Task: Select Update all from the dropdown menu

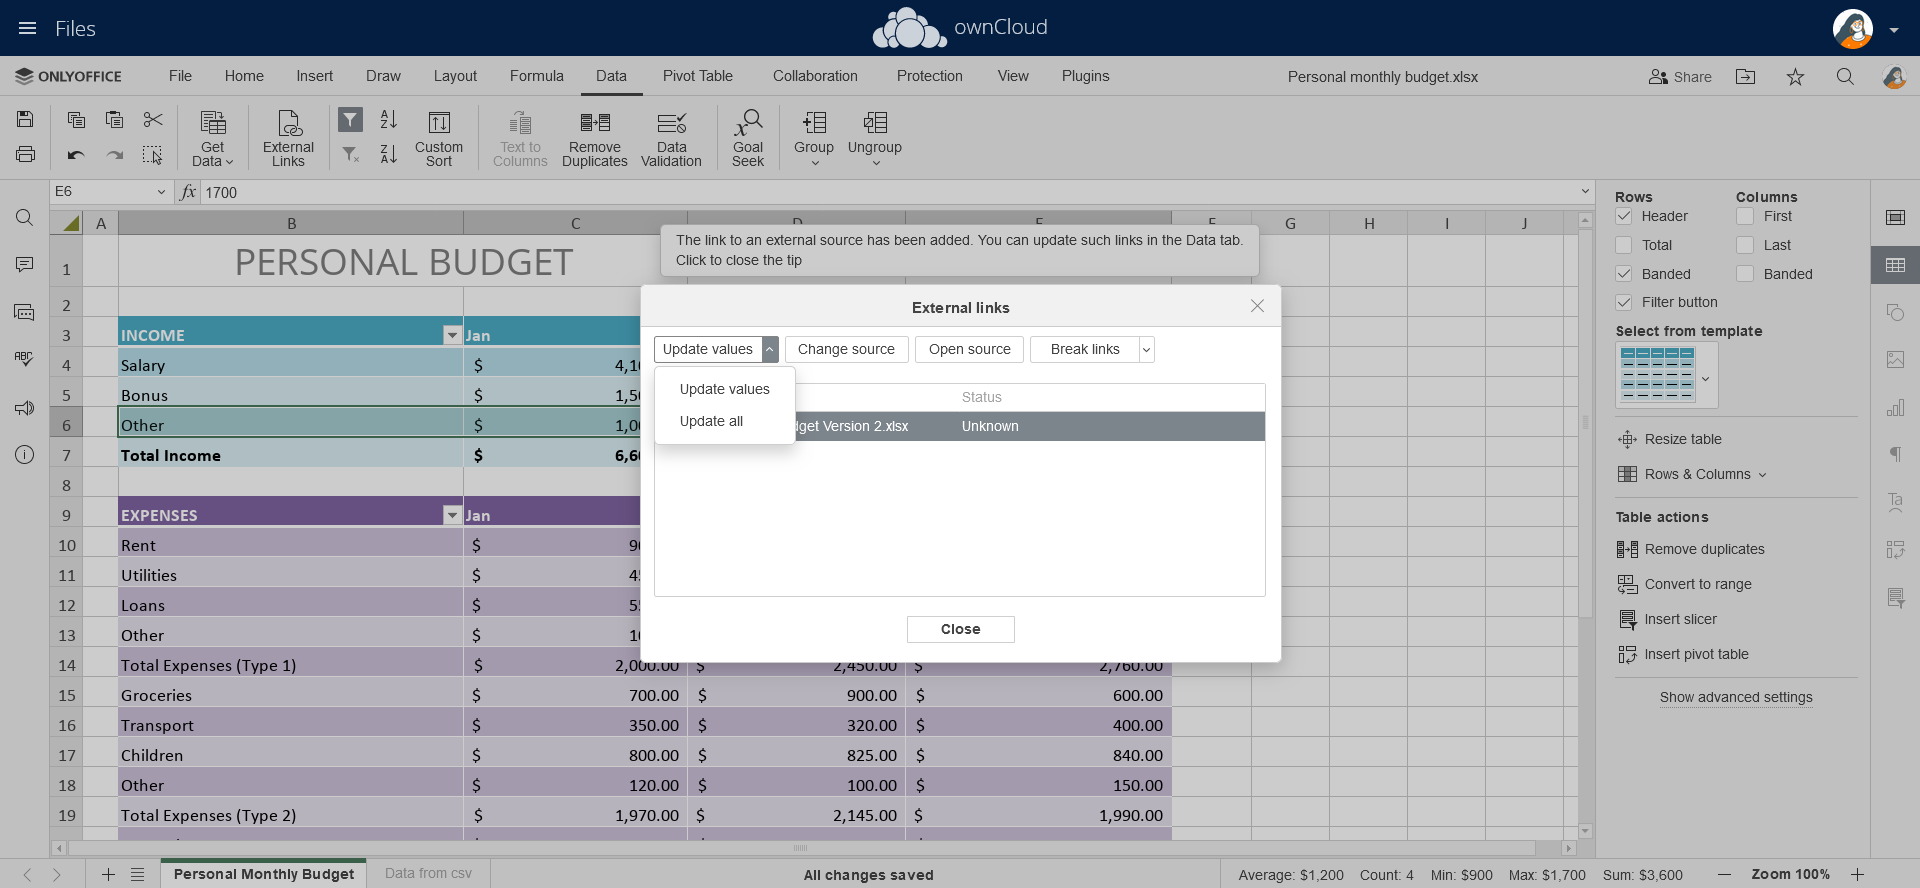Action: click(x=711, y=421)
